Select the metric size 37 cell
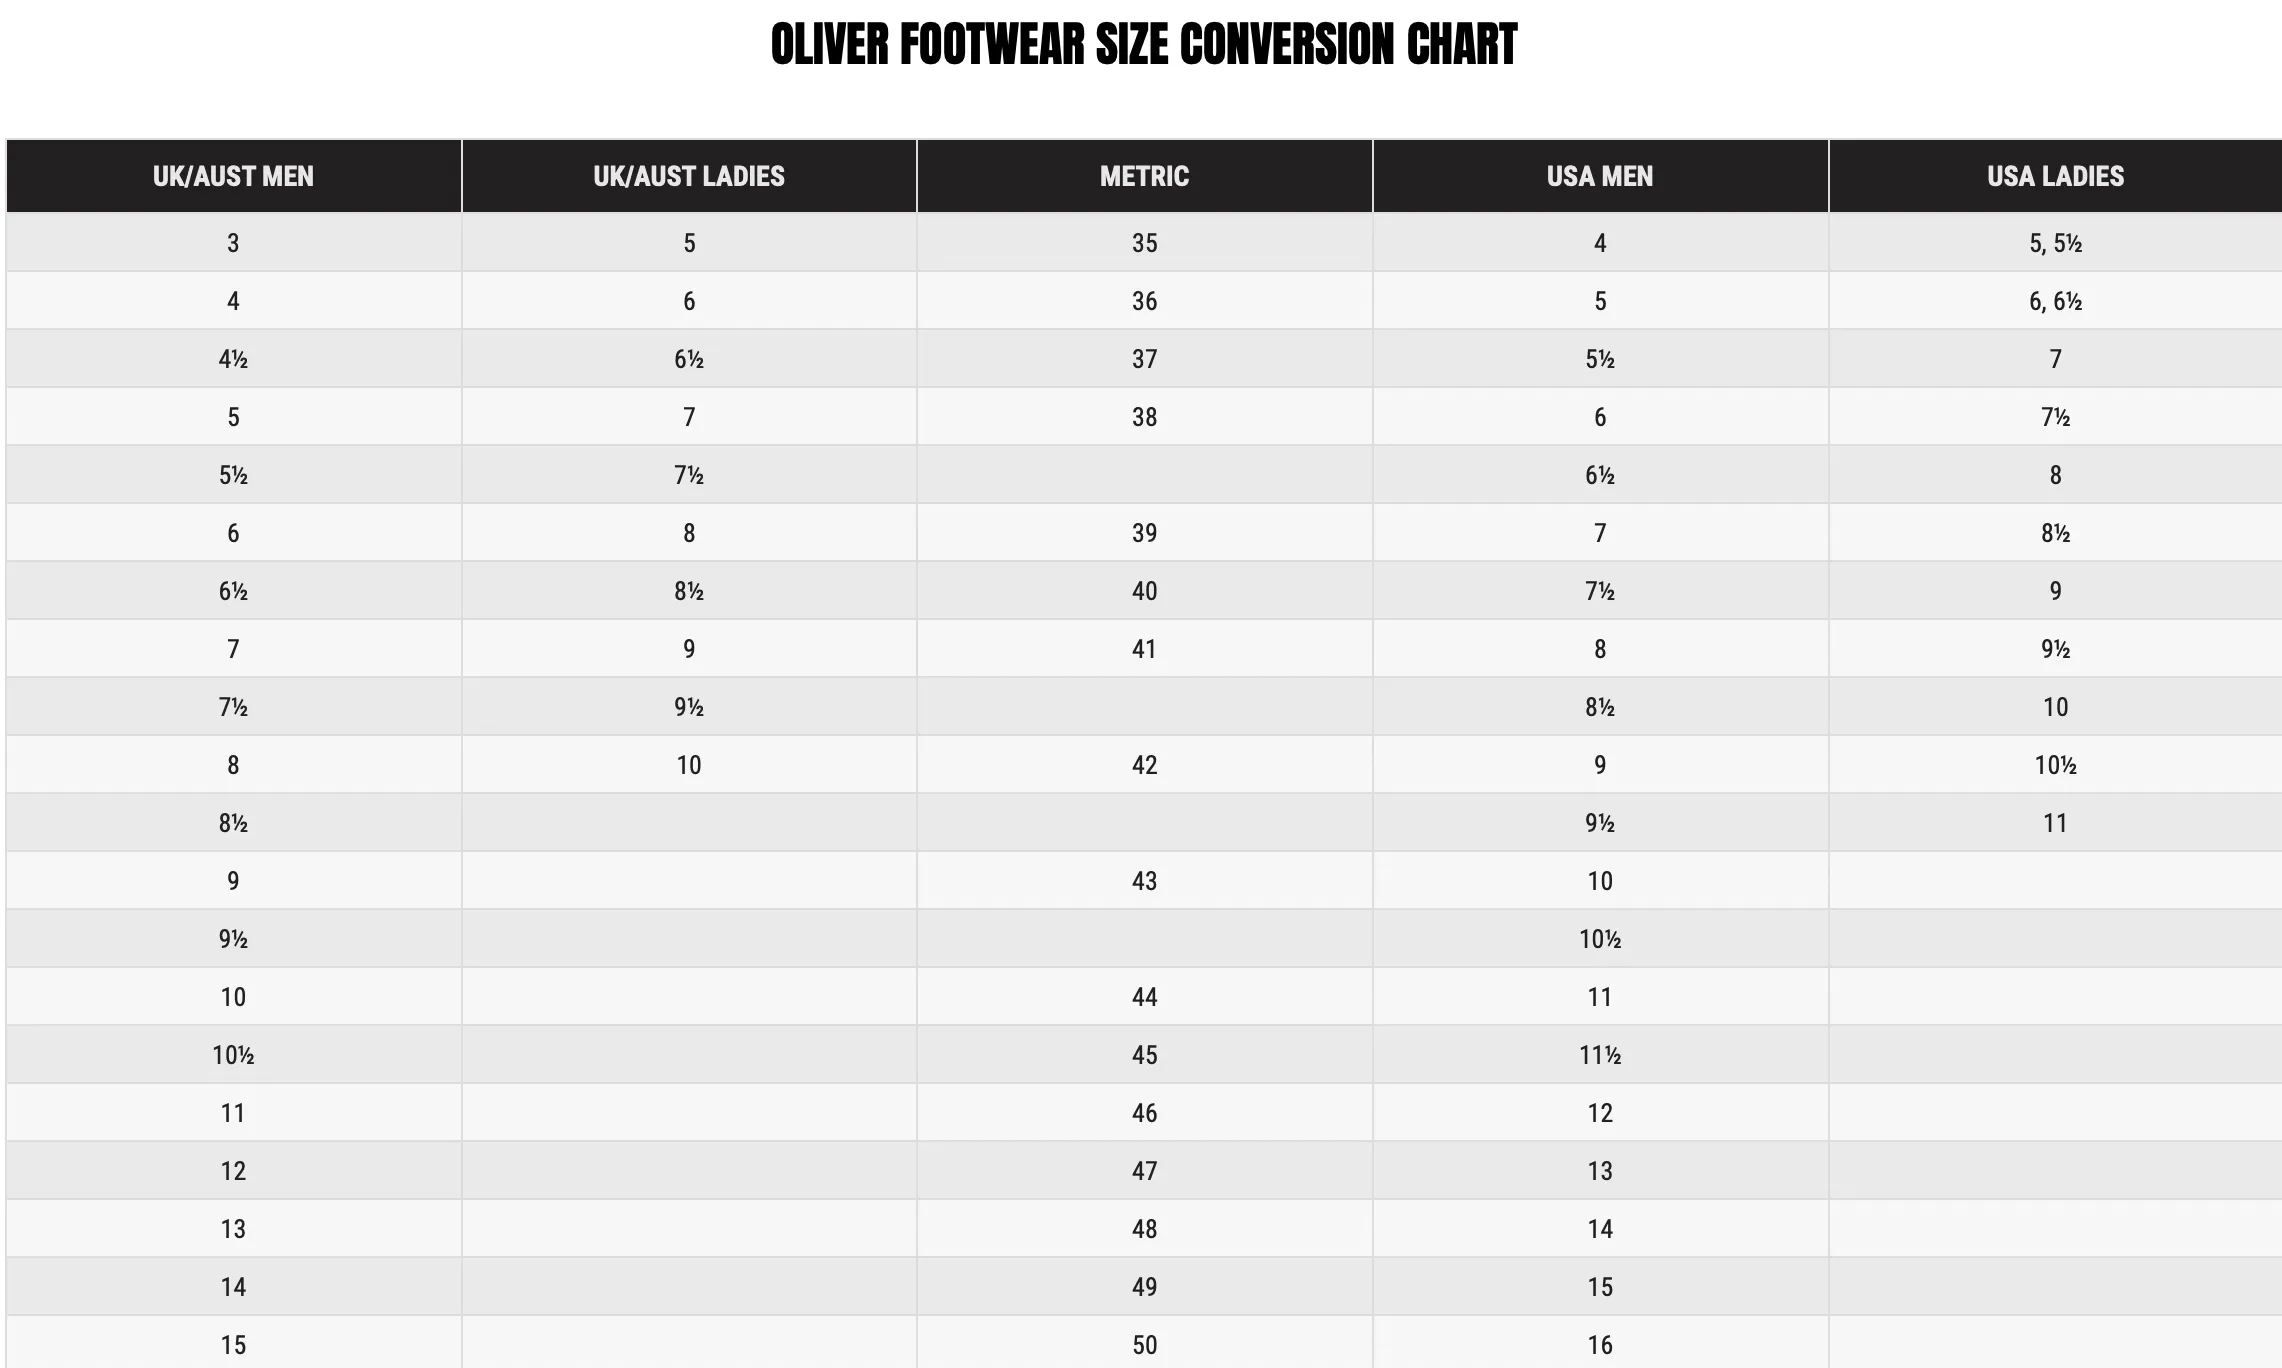This screenshot has height=1368, width=2282. [1144, 359]
